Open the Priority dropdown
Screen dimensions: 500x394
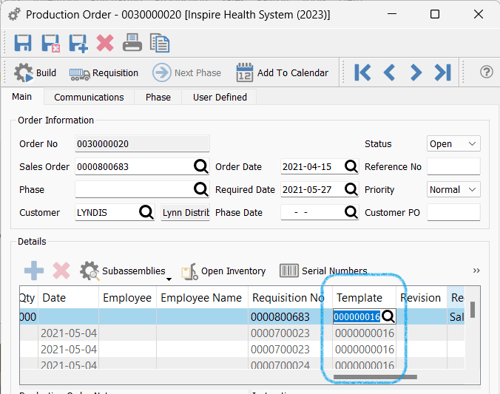coord(453,189)
